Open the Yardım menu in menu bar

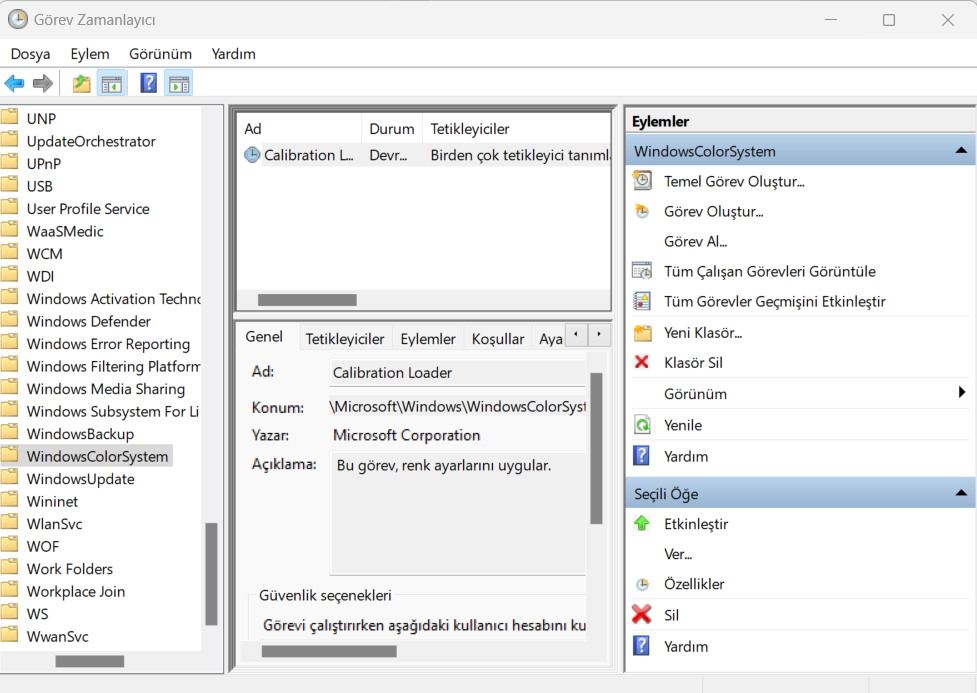tap(234, 54)
